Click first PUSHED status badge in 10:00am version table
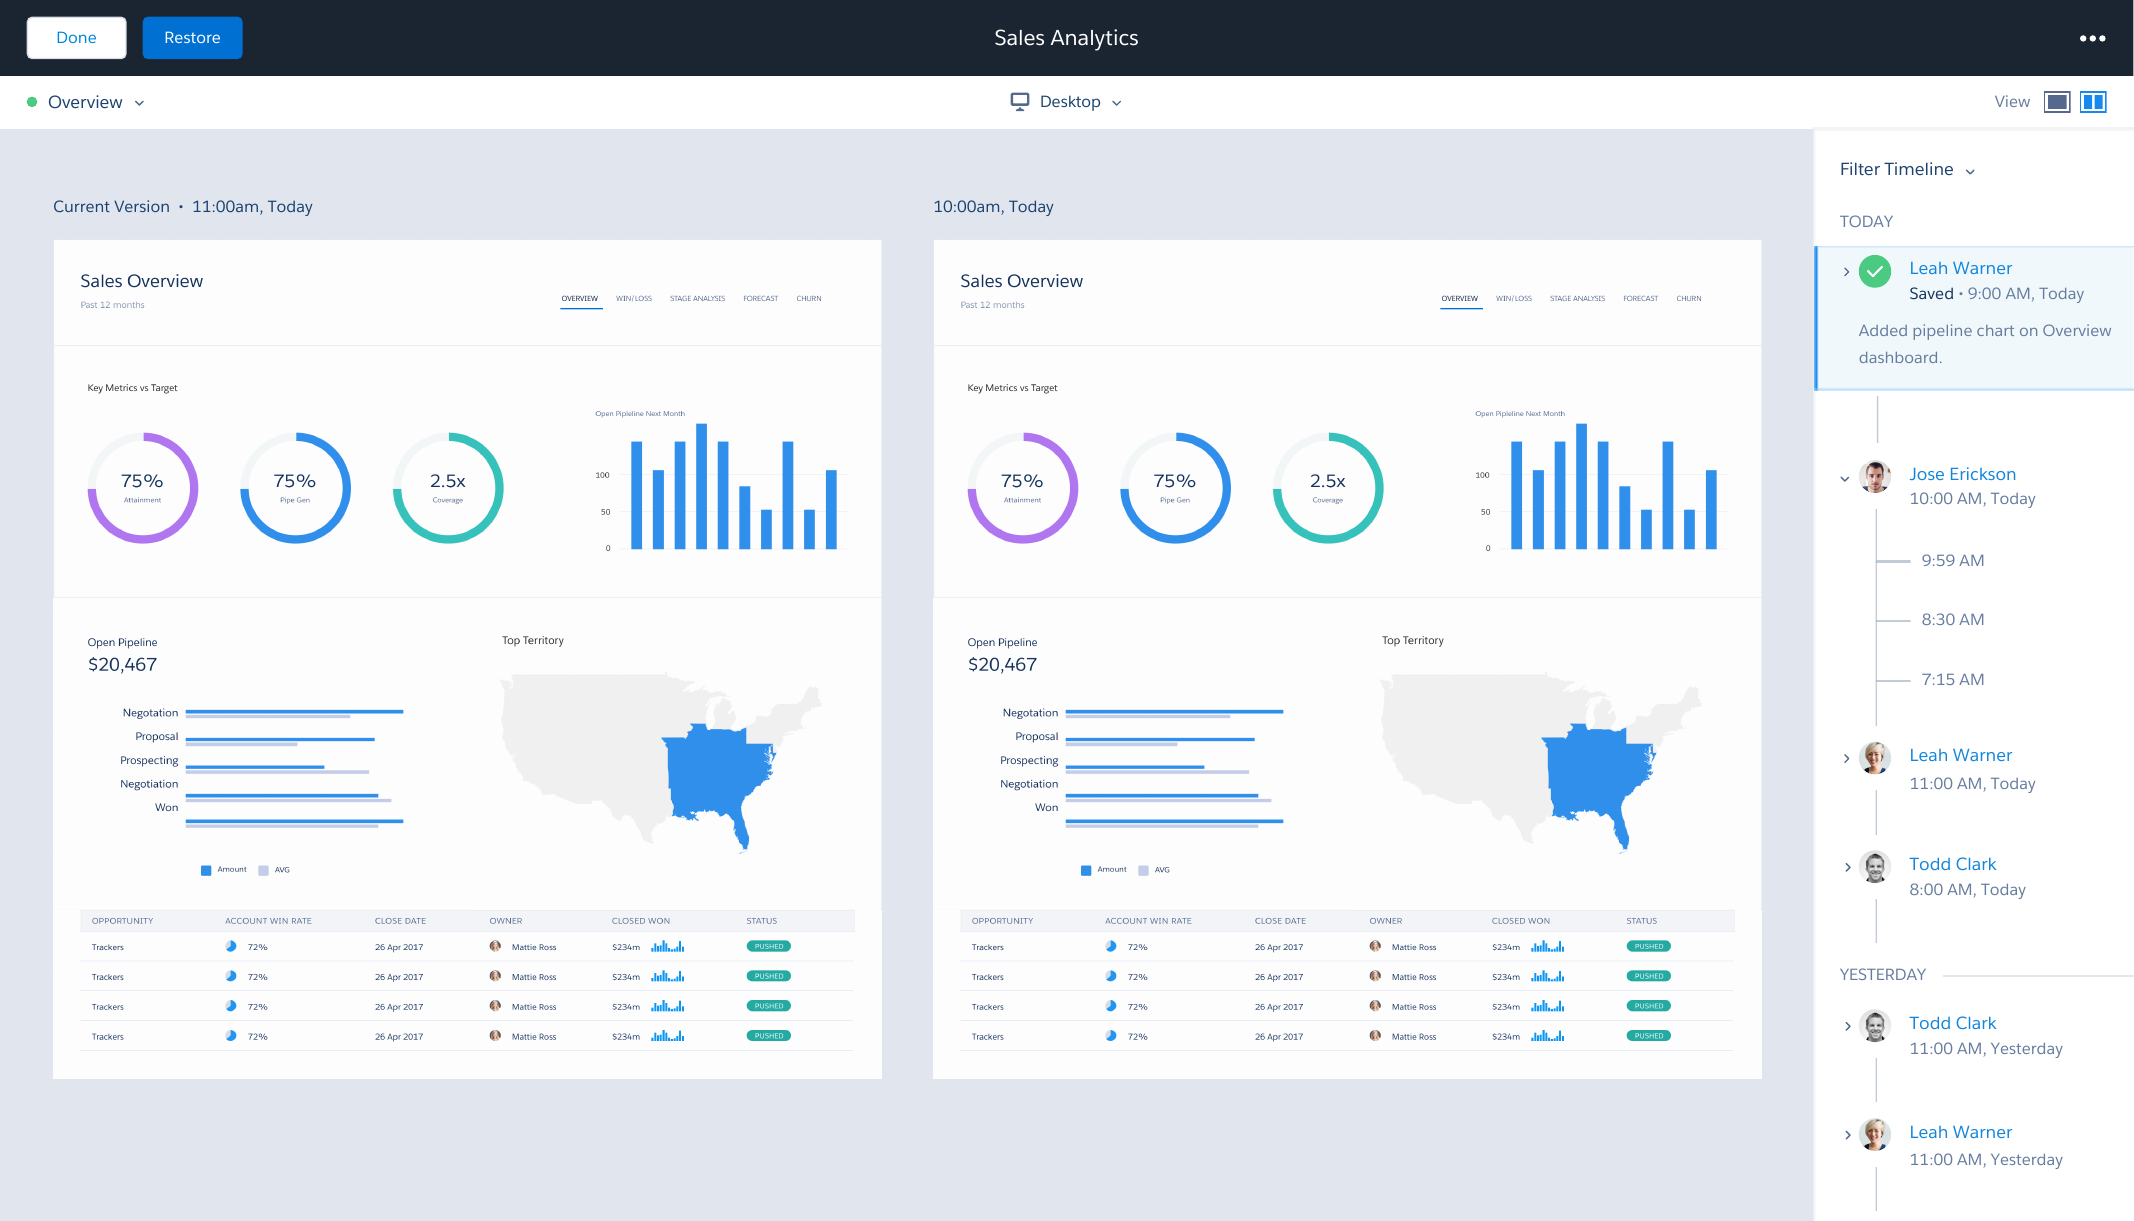 click(1649, 946)
